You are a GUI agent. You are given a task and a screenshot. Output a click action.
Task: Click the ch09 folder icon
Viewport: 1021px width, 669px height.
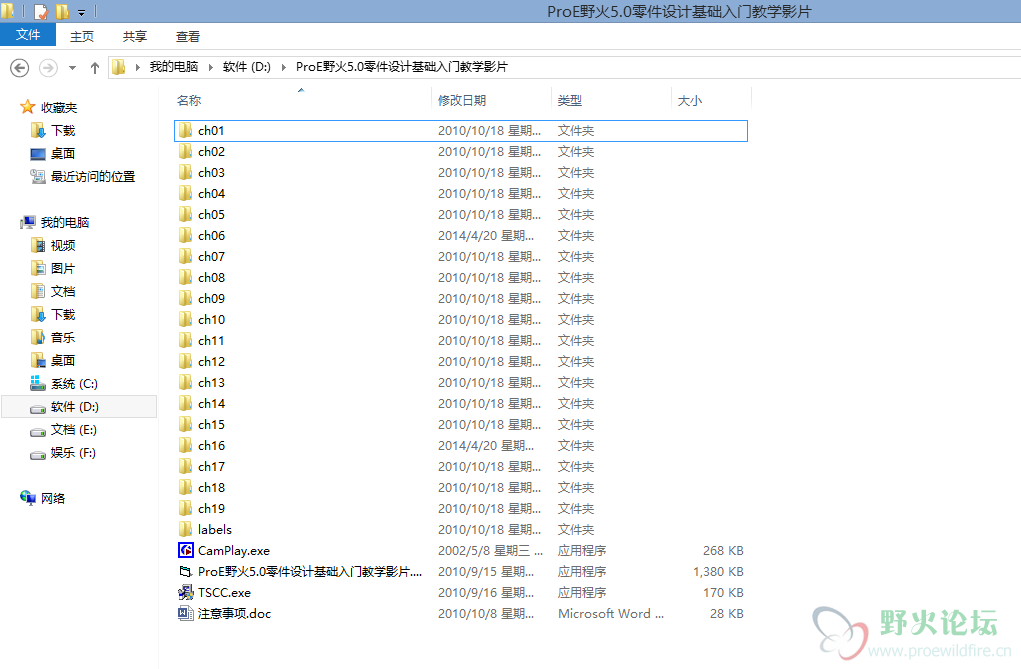pyautogui.click(x=186, y=298)
